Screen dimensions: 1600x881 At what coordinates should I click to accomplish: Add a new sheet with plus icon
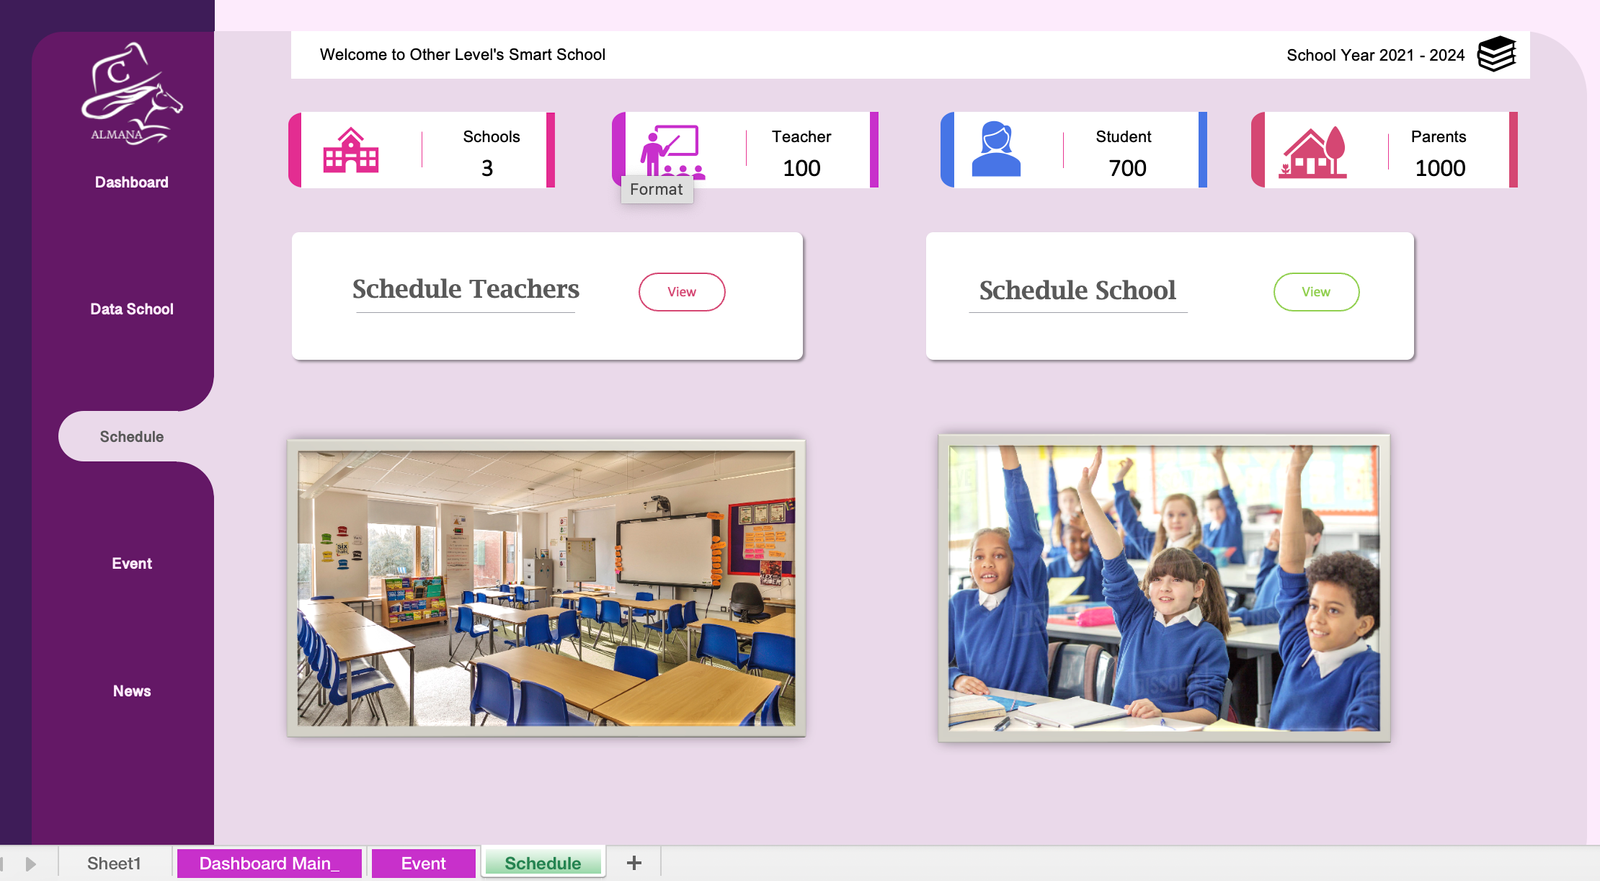(x=634, y=863)
